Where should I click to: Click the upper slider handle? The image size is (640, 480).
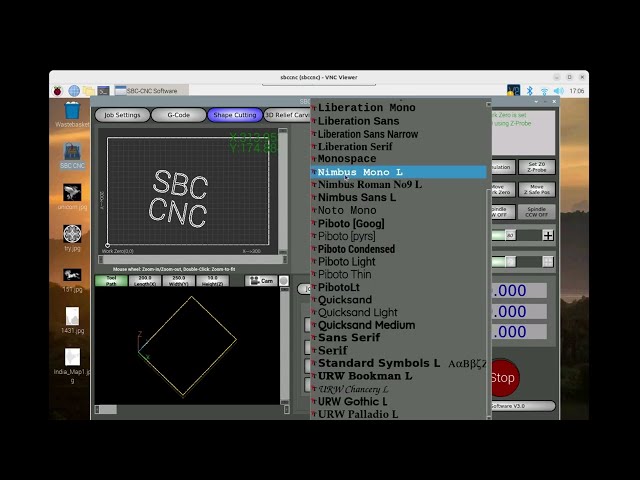click(x=510, y=236)
